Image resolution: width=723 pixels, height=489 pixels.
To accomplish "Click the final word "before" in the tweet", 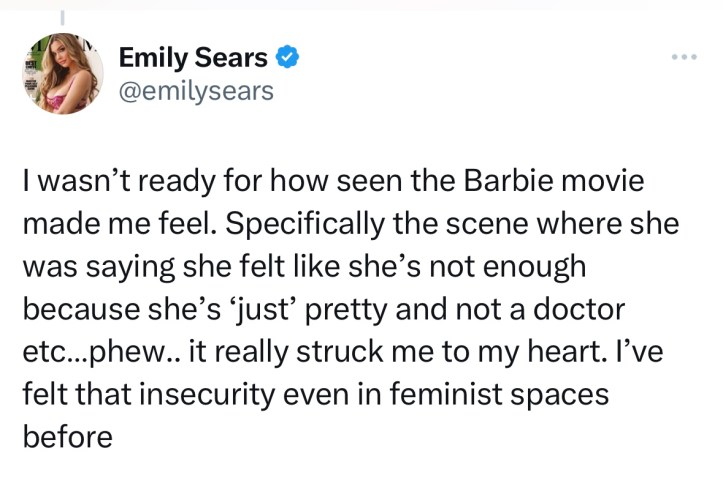I will pyautogui.click(x=67, y=438).
